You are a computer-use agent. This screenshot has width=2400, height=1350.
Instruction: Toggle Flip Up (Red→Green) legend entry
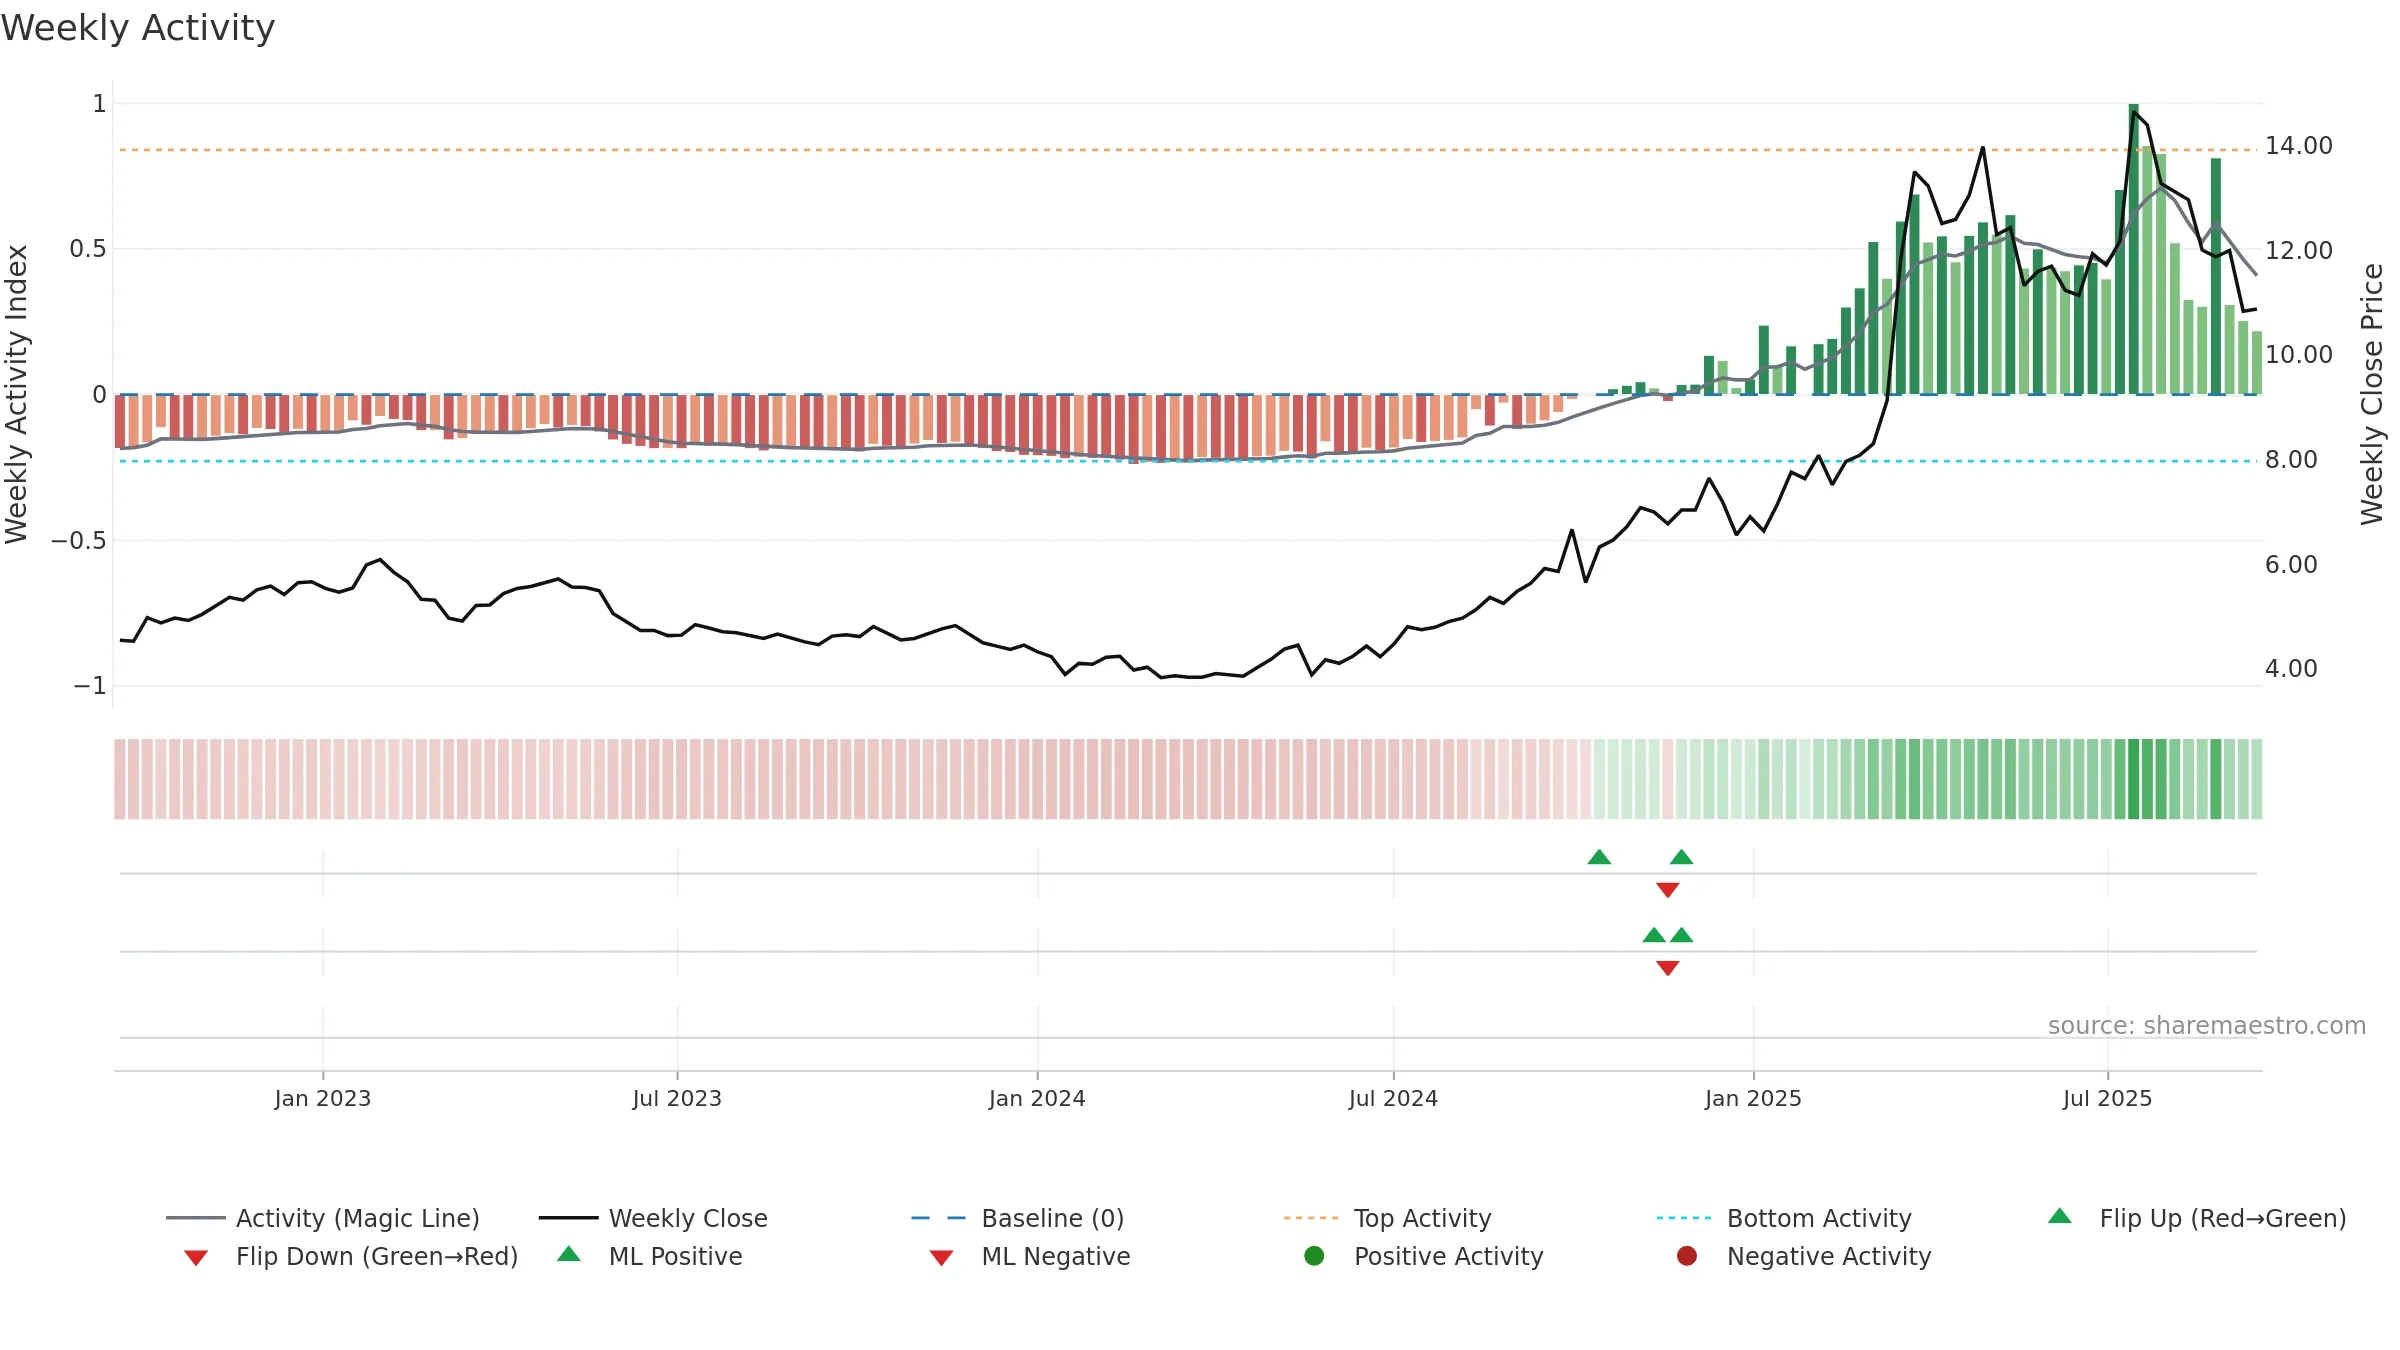2197,1218
